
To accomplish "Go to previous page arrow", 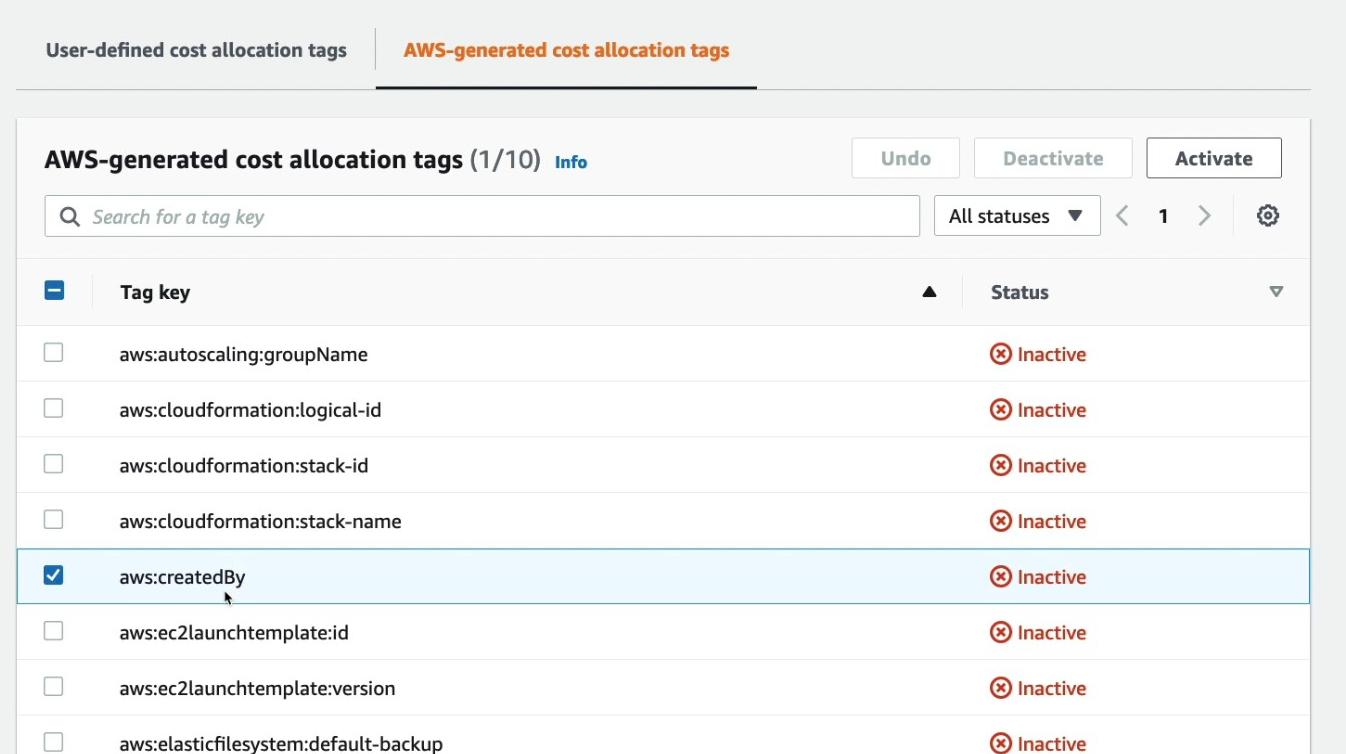I will click(1122, 216).
